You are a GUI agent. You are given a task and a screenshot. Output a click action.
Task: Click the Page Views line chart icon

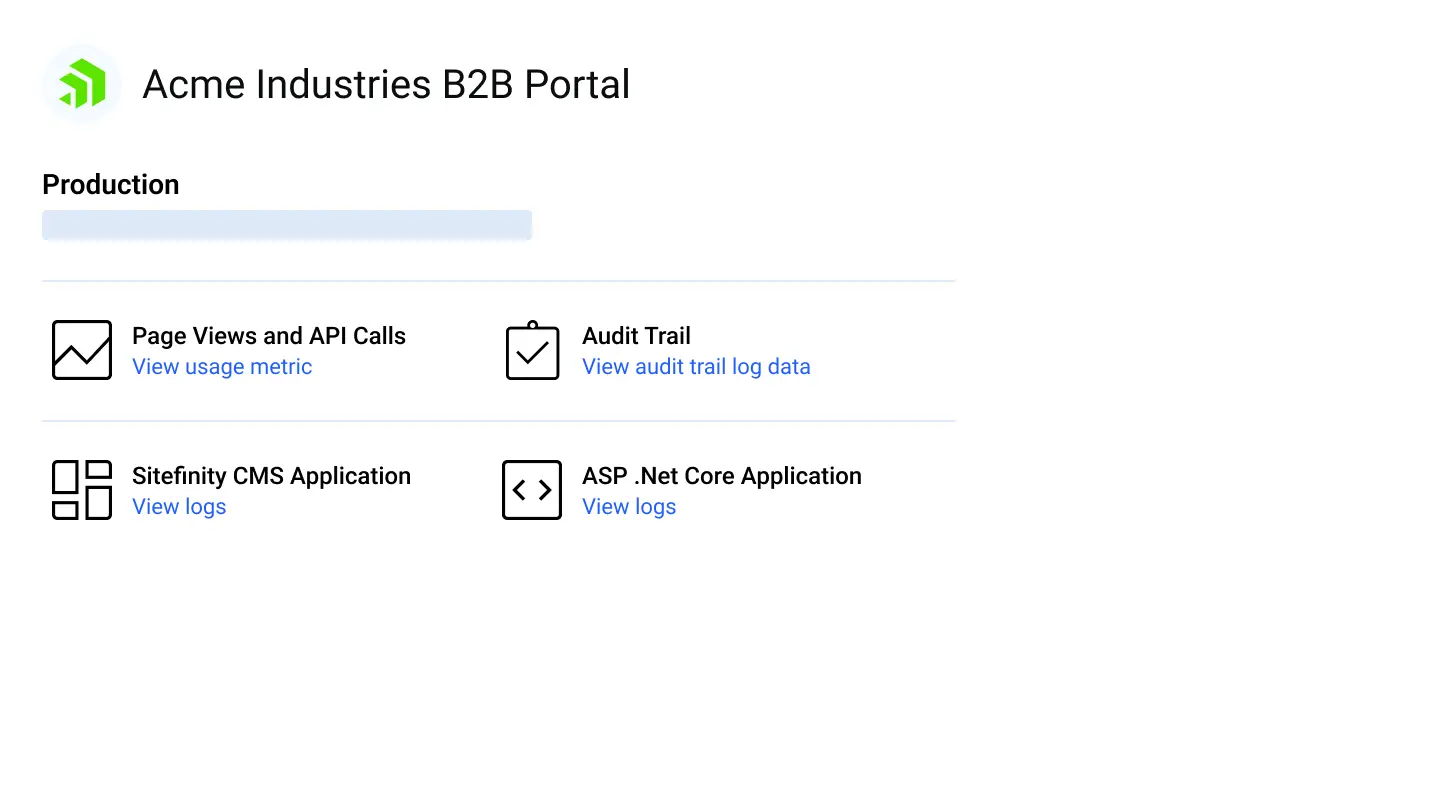tap(82, 350)
